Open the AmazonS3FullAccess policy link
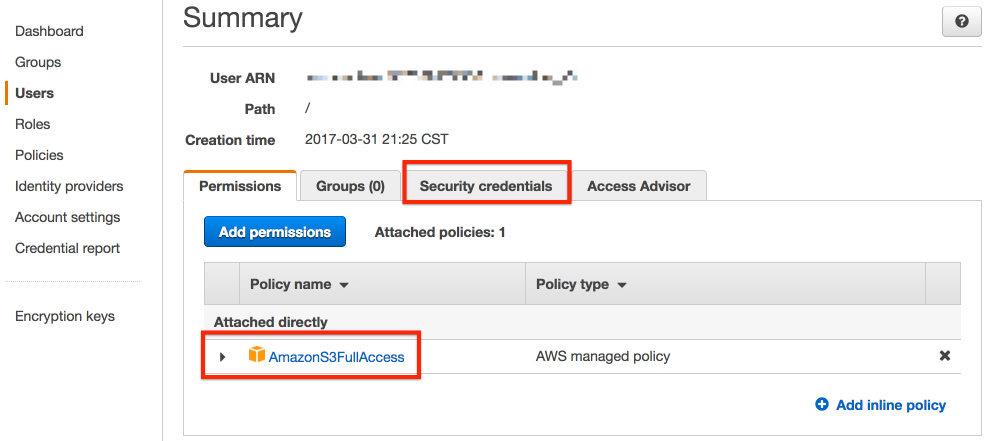Viewport: 985px width, 441px height. click(x=336, y=357)
